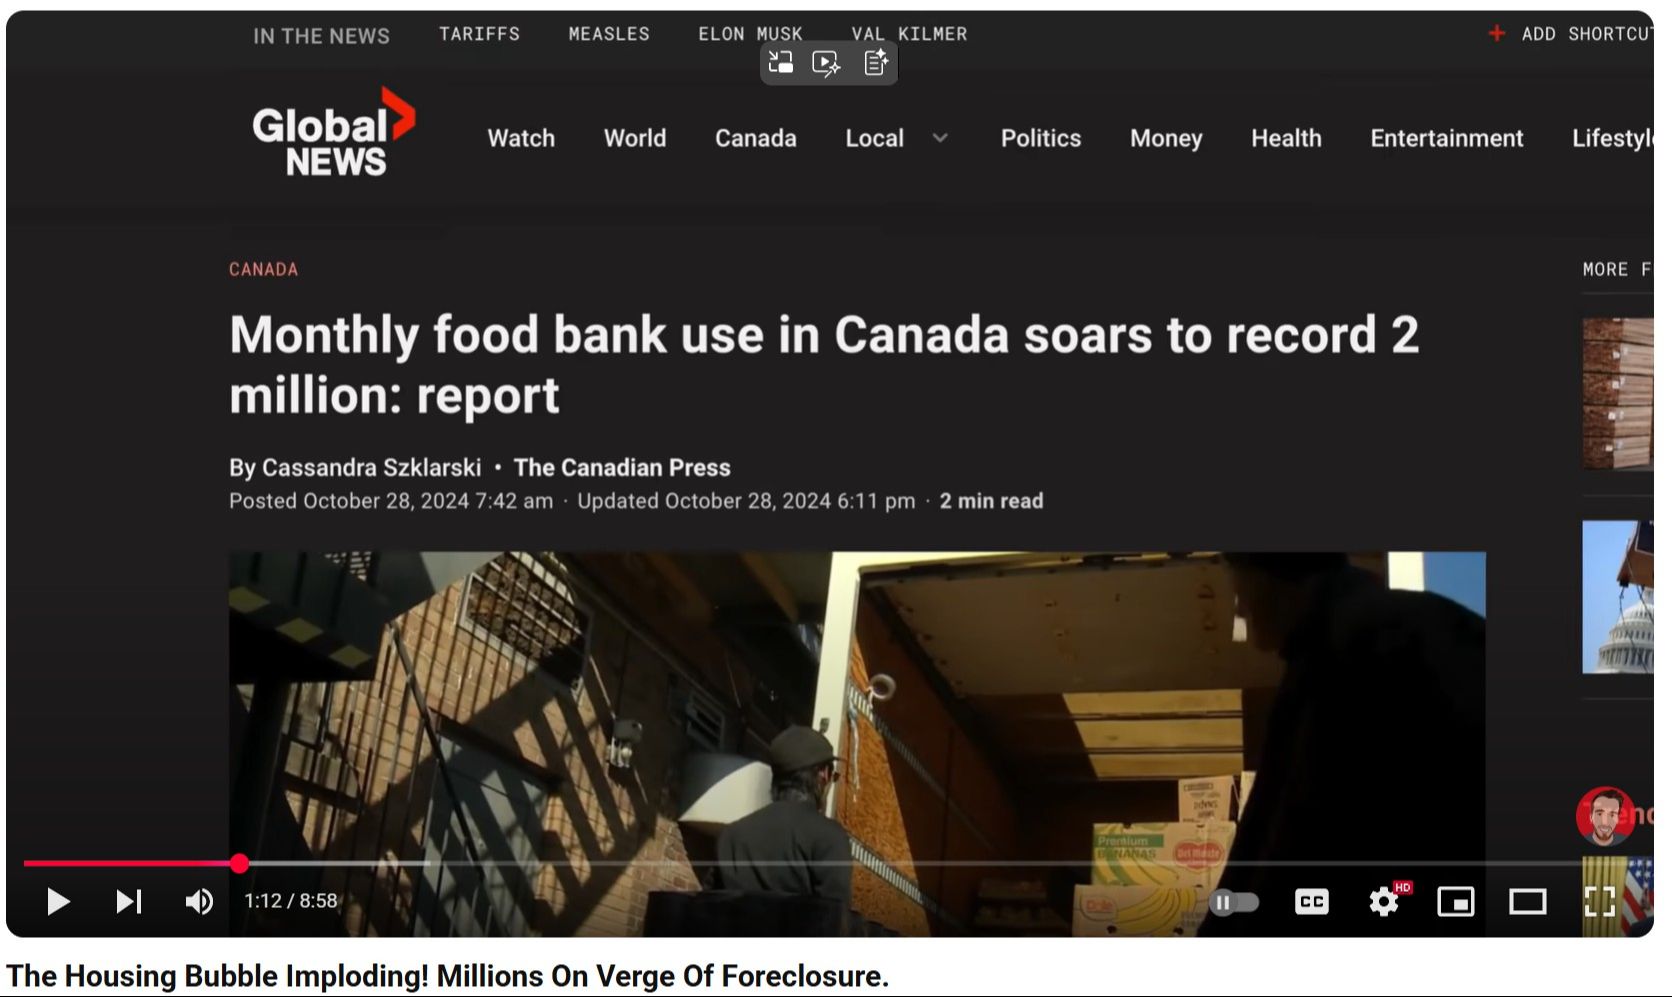This screenshot has height=997, width=1672.
Task: Toggle autoplay switch
Action: pyautogui.click(x=1234, y=902)
